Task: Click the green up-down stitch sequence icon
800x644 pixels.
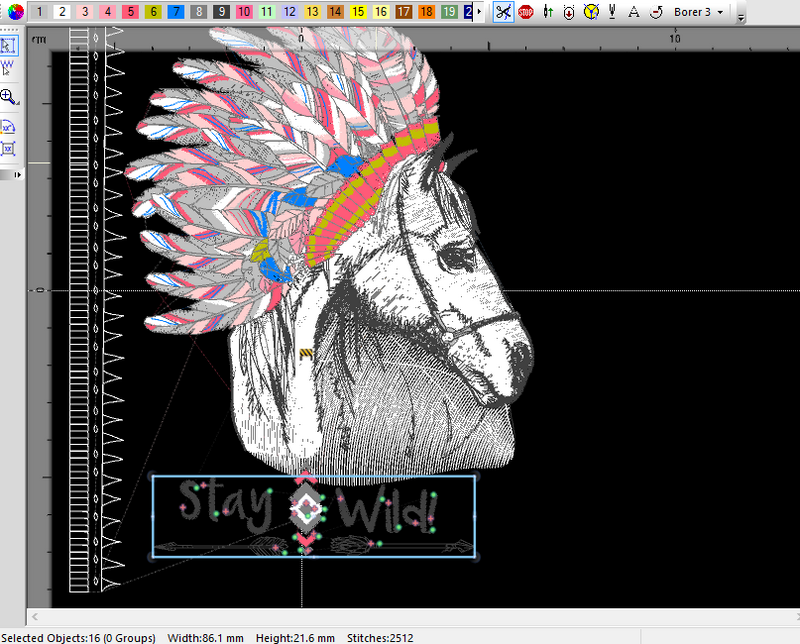Action: [548, 12]
